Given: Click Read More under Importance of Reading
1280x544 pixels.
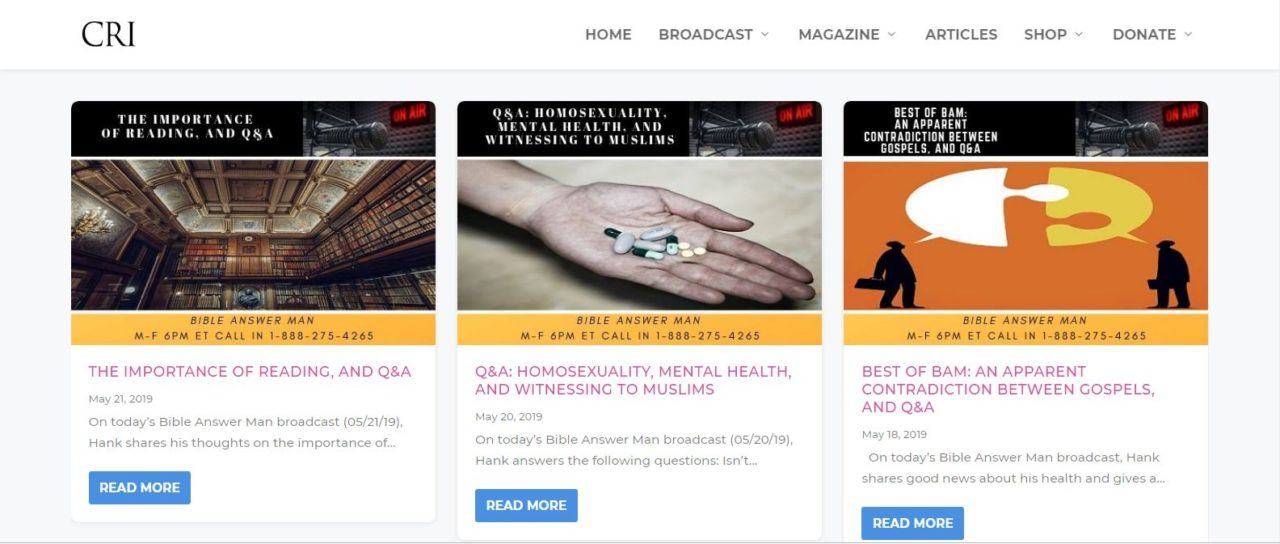Looking at the screenshot, I should [140, 488].
